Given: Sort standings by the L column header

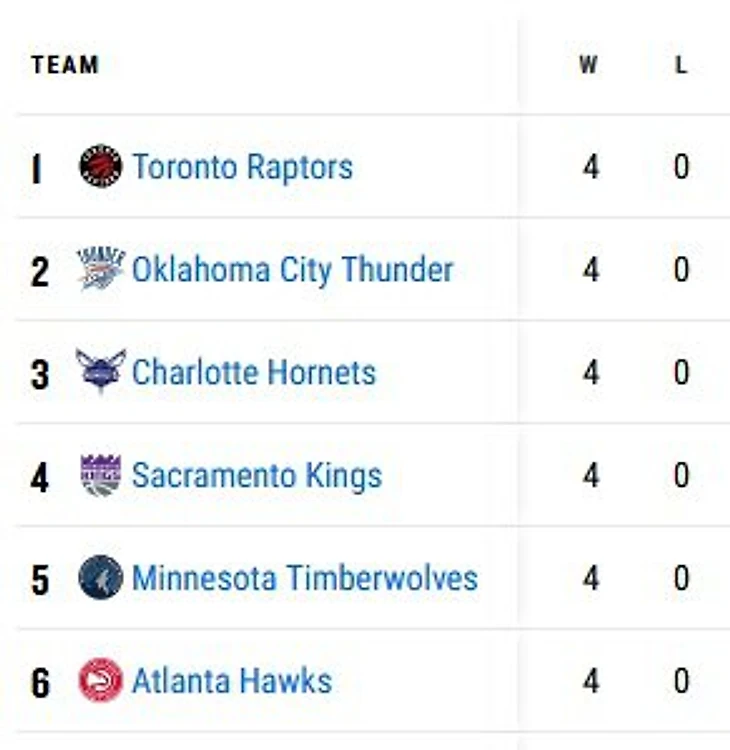Looking at the screenshot, I should 681,65.
